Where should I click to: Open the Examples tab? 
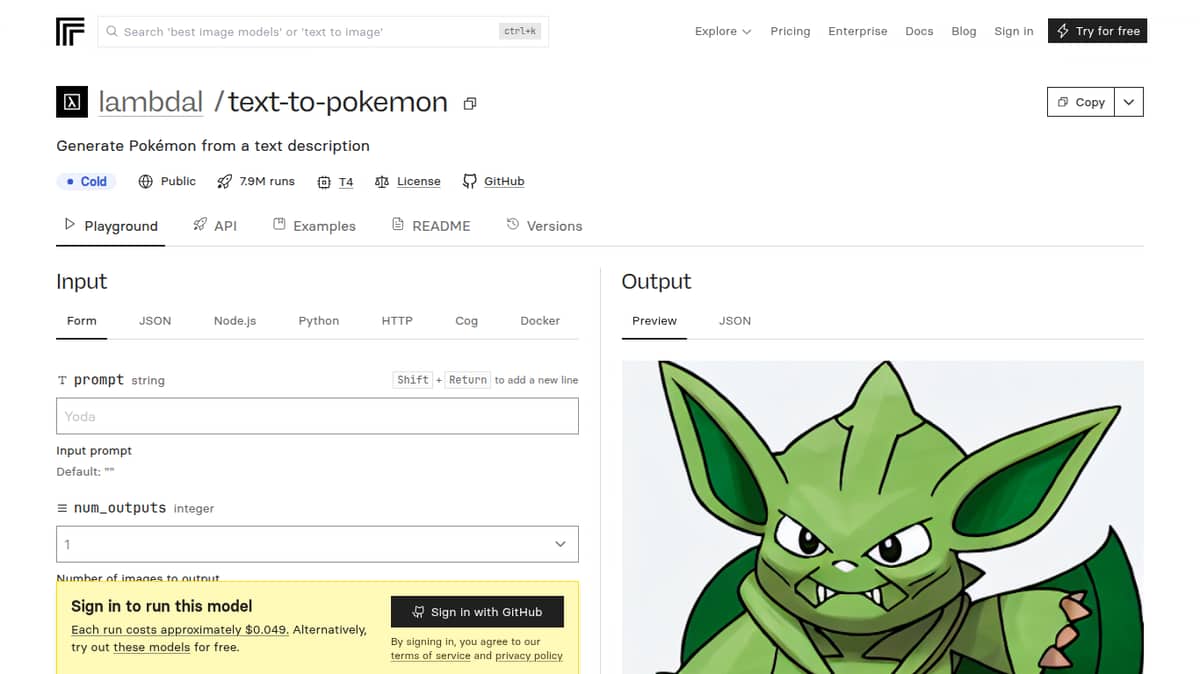click(314, 226)
